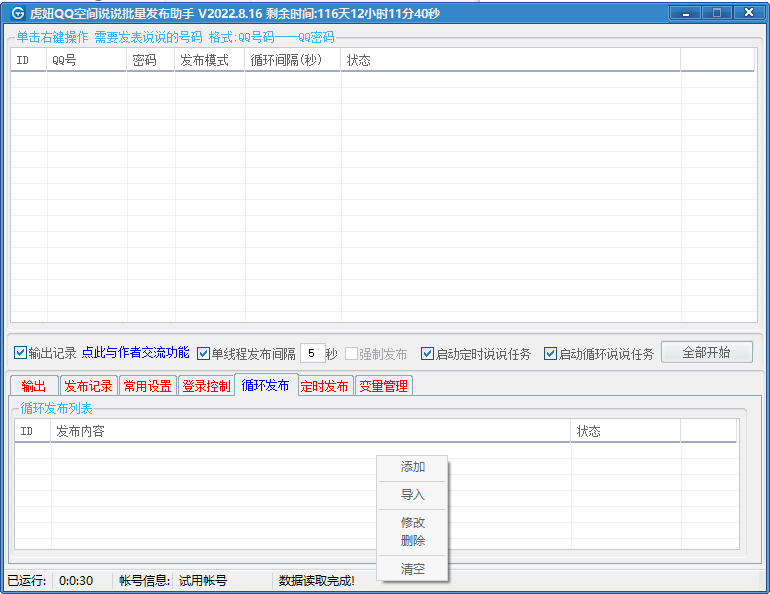Click the 发布内容 column header

pyautogui.click(x=311, y=431)
